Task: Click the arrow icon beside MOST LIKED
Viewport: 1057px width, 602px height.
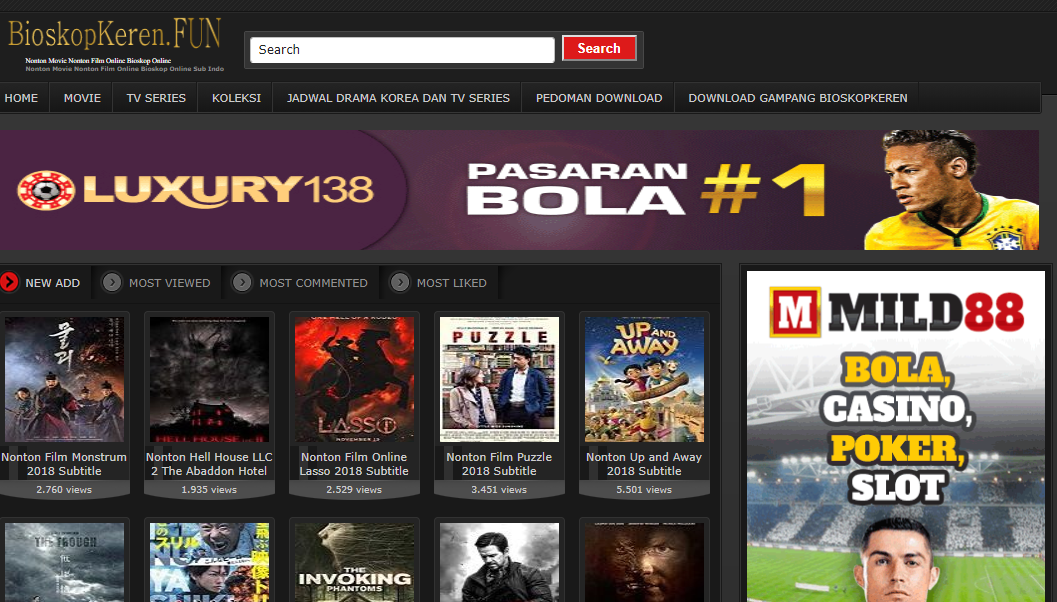Action: [400, 282]
